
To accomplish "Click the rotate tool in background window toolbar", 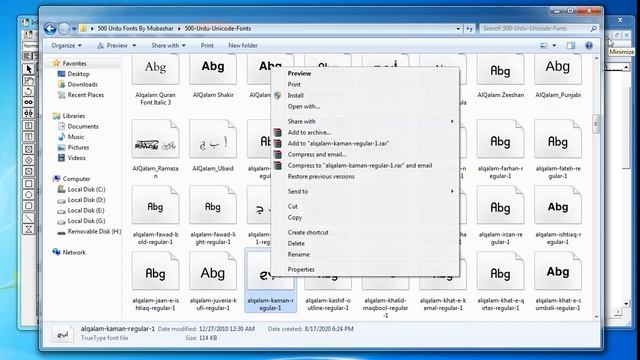I will [29, 91].
